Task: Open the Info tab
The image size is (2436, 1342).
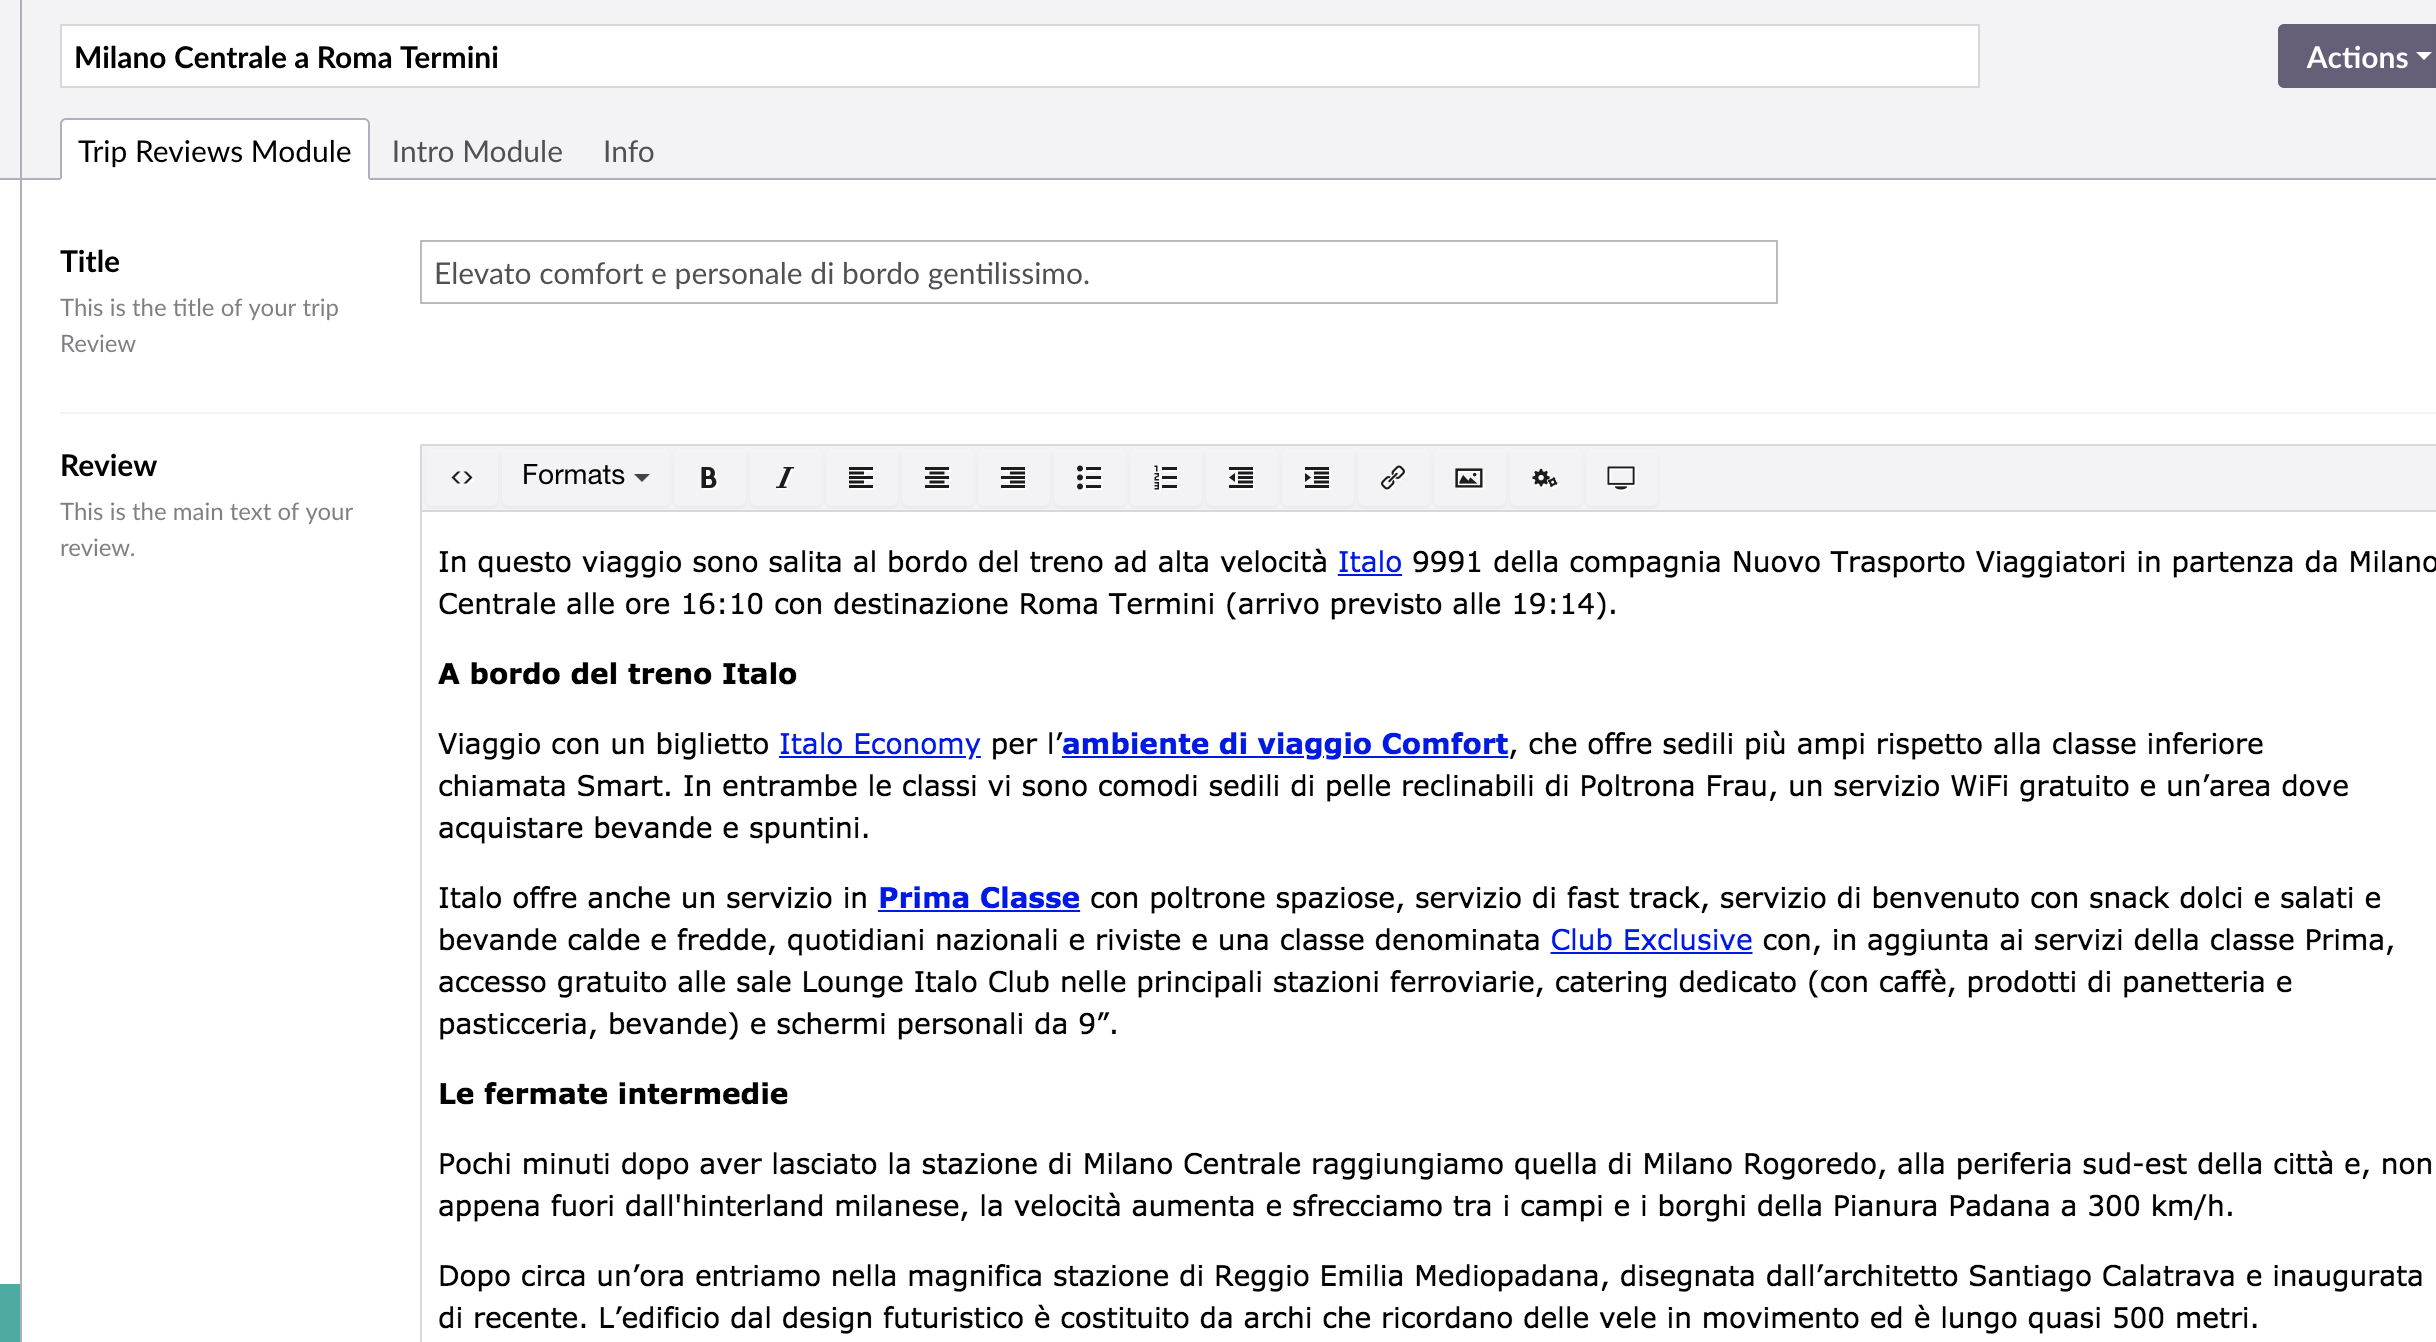Action: point(628,151)
